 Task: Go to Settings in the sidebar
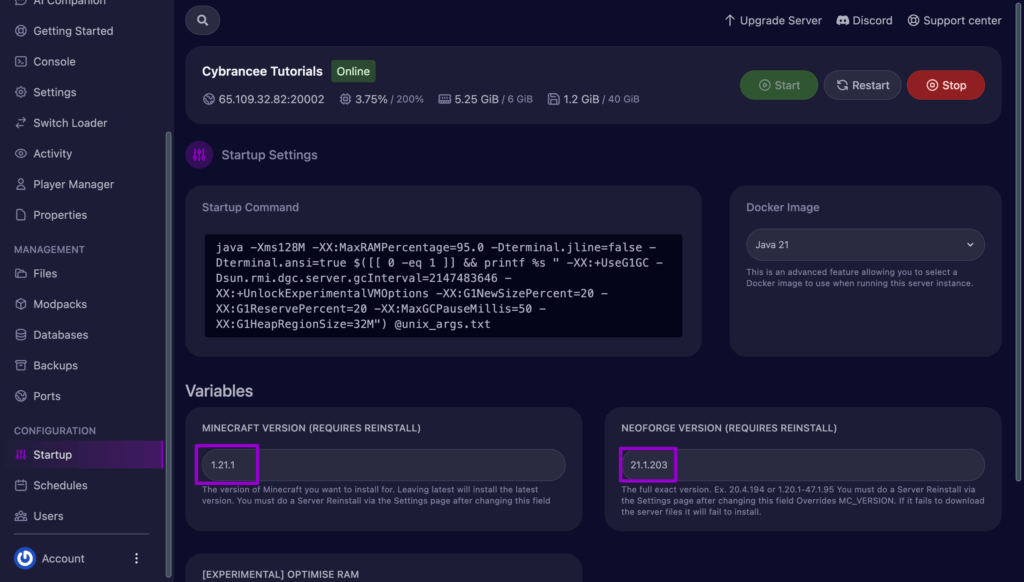tap(55, 92)
